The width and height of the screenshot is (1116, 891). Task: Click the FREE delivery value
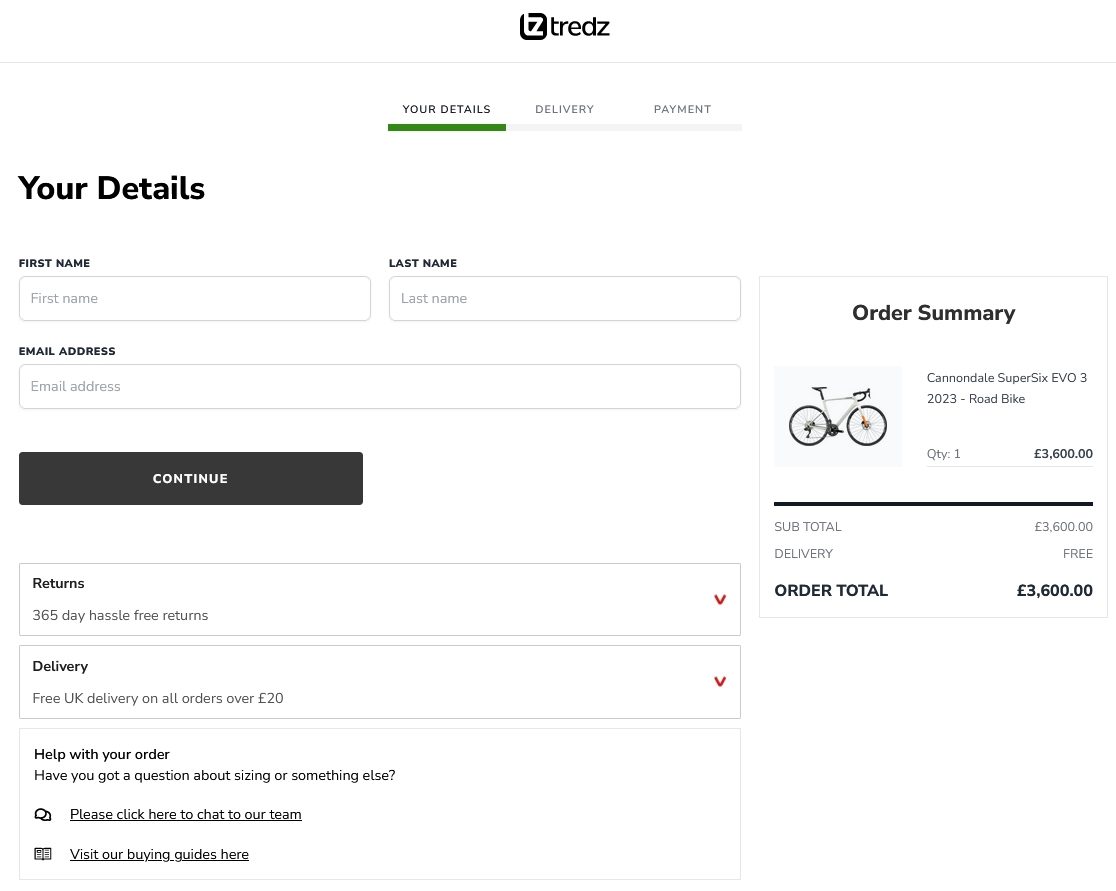1078,554
